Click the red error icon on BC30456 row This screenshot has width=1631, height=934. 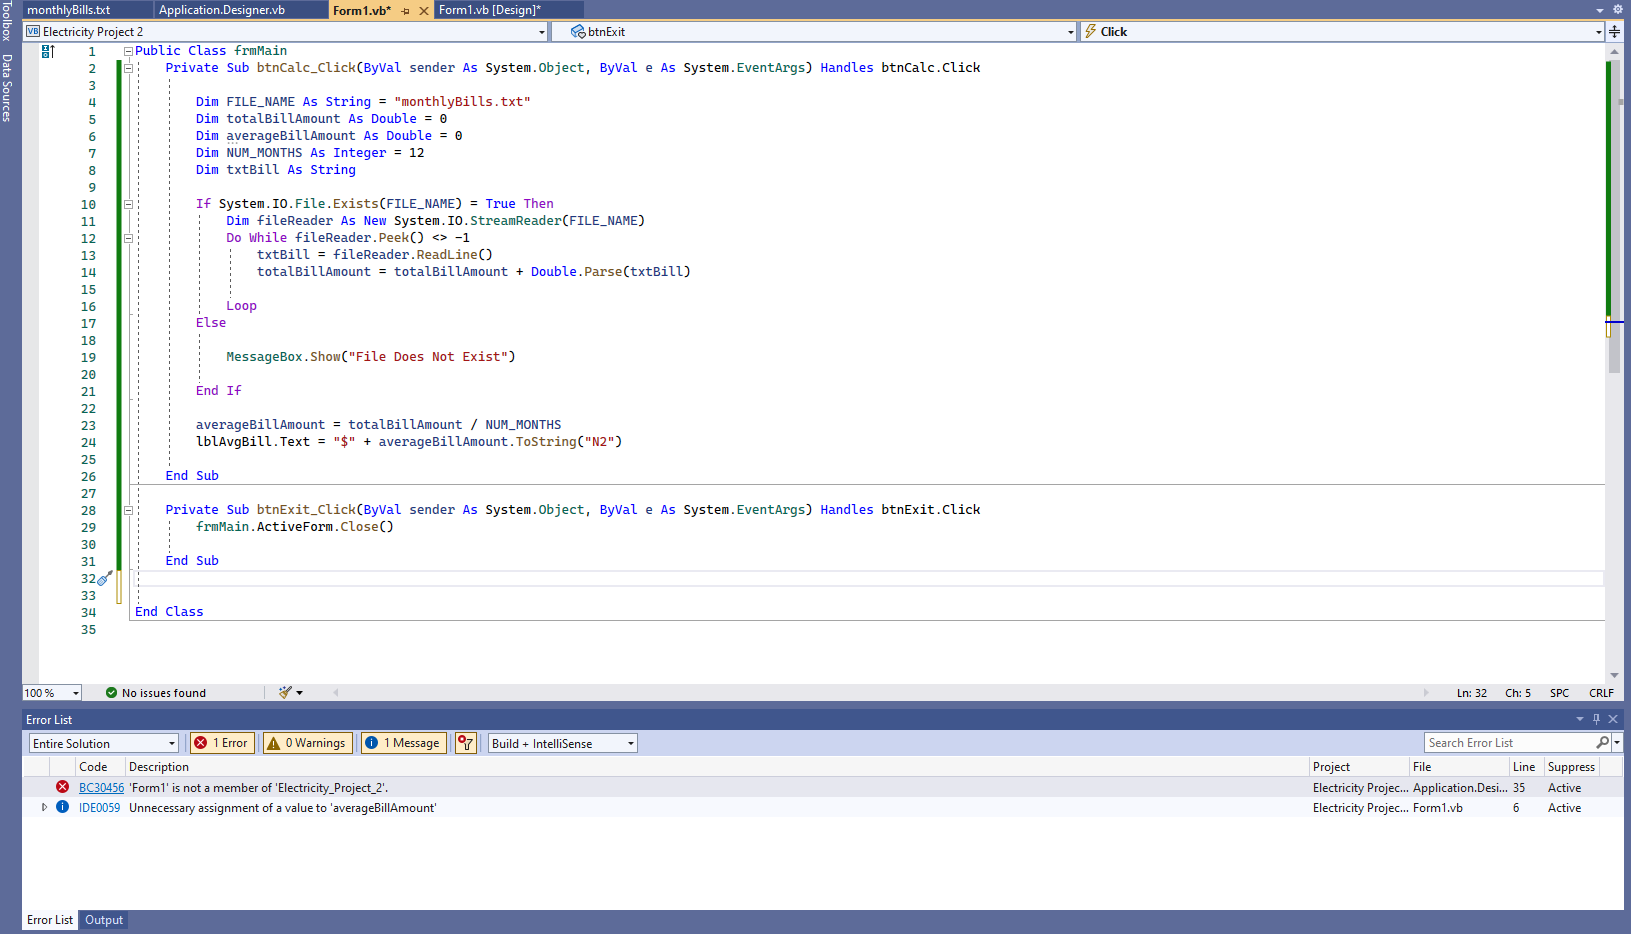point(62,787)
